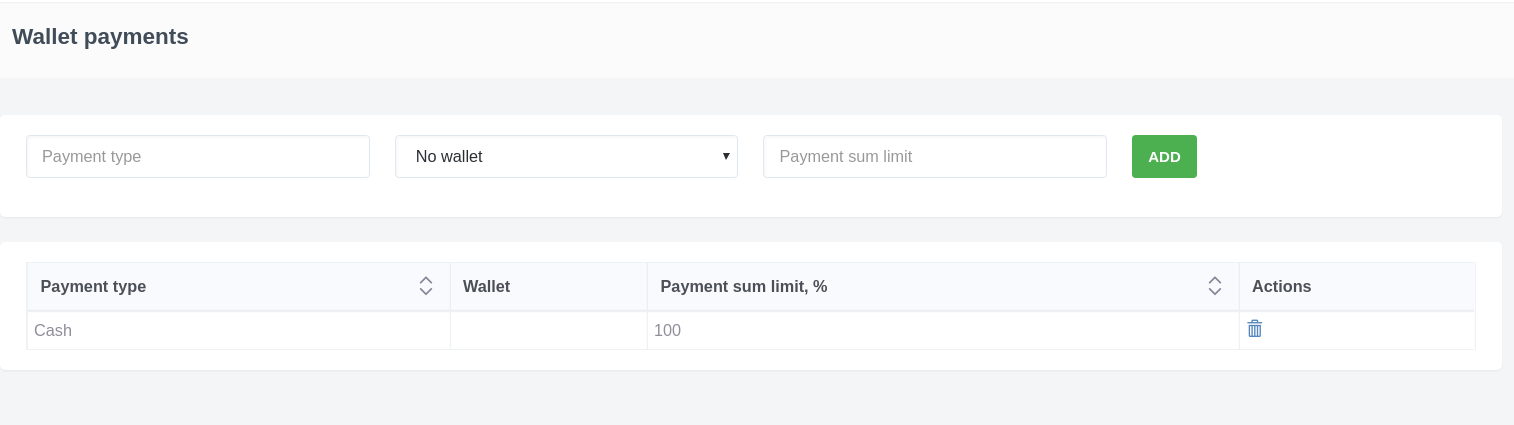Sort by the Payment type column header

coord(94,287)
